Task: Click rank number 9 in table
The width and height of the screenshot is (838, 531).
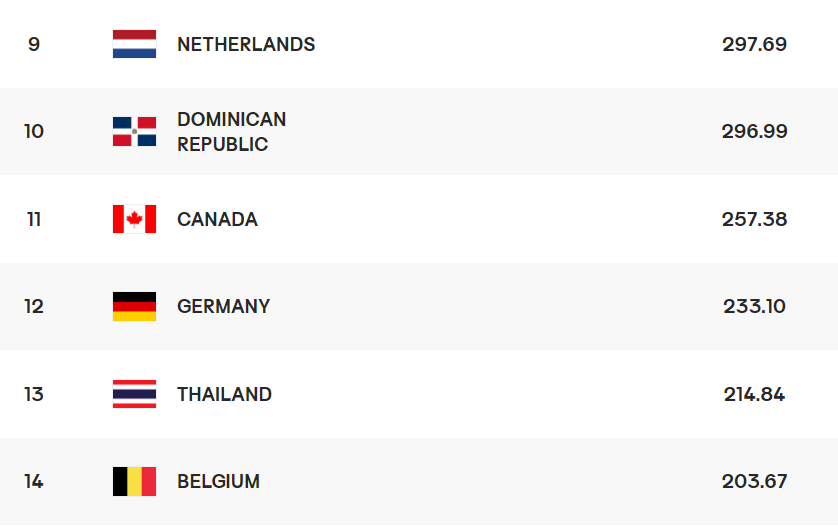Action: tap(34, 44)
